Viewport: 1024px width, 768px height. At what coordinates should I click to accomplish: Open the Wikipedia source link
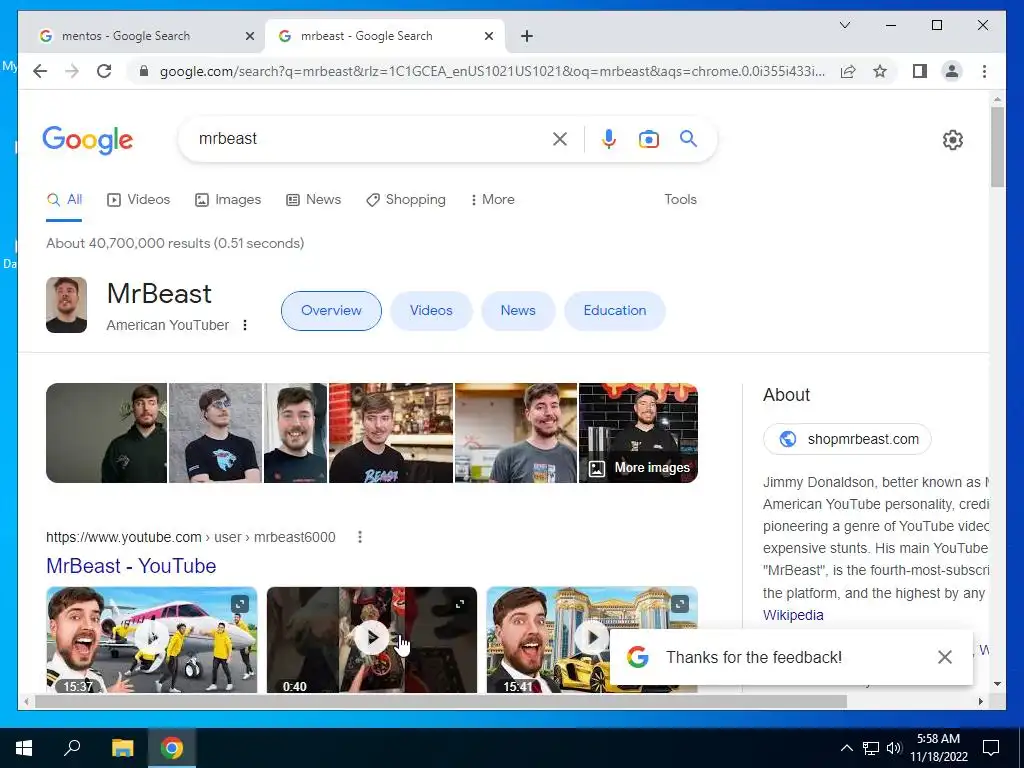(x=793, y=615)
